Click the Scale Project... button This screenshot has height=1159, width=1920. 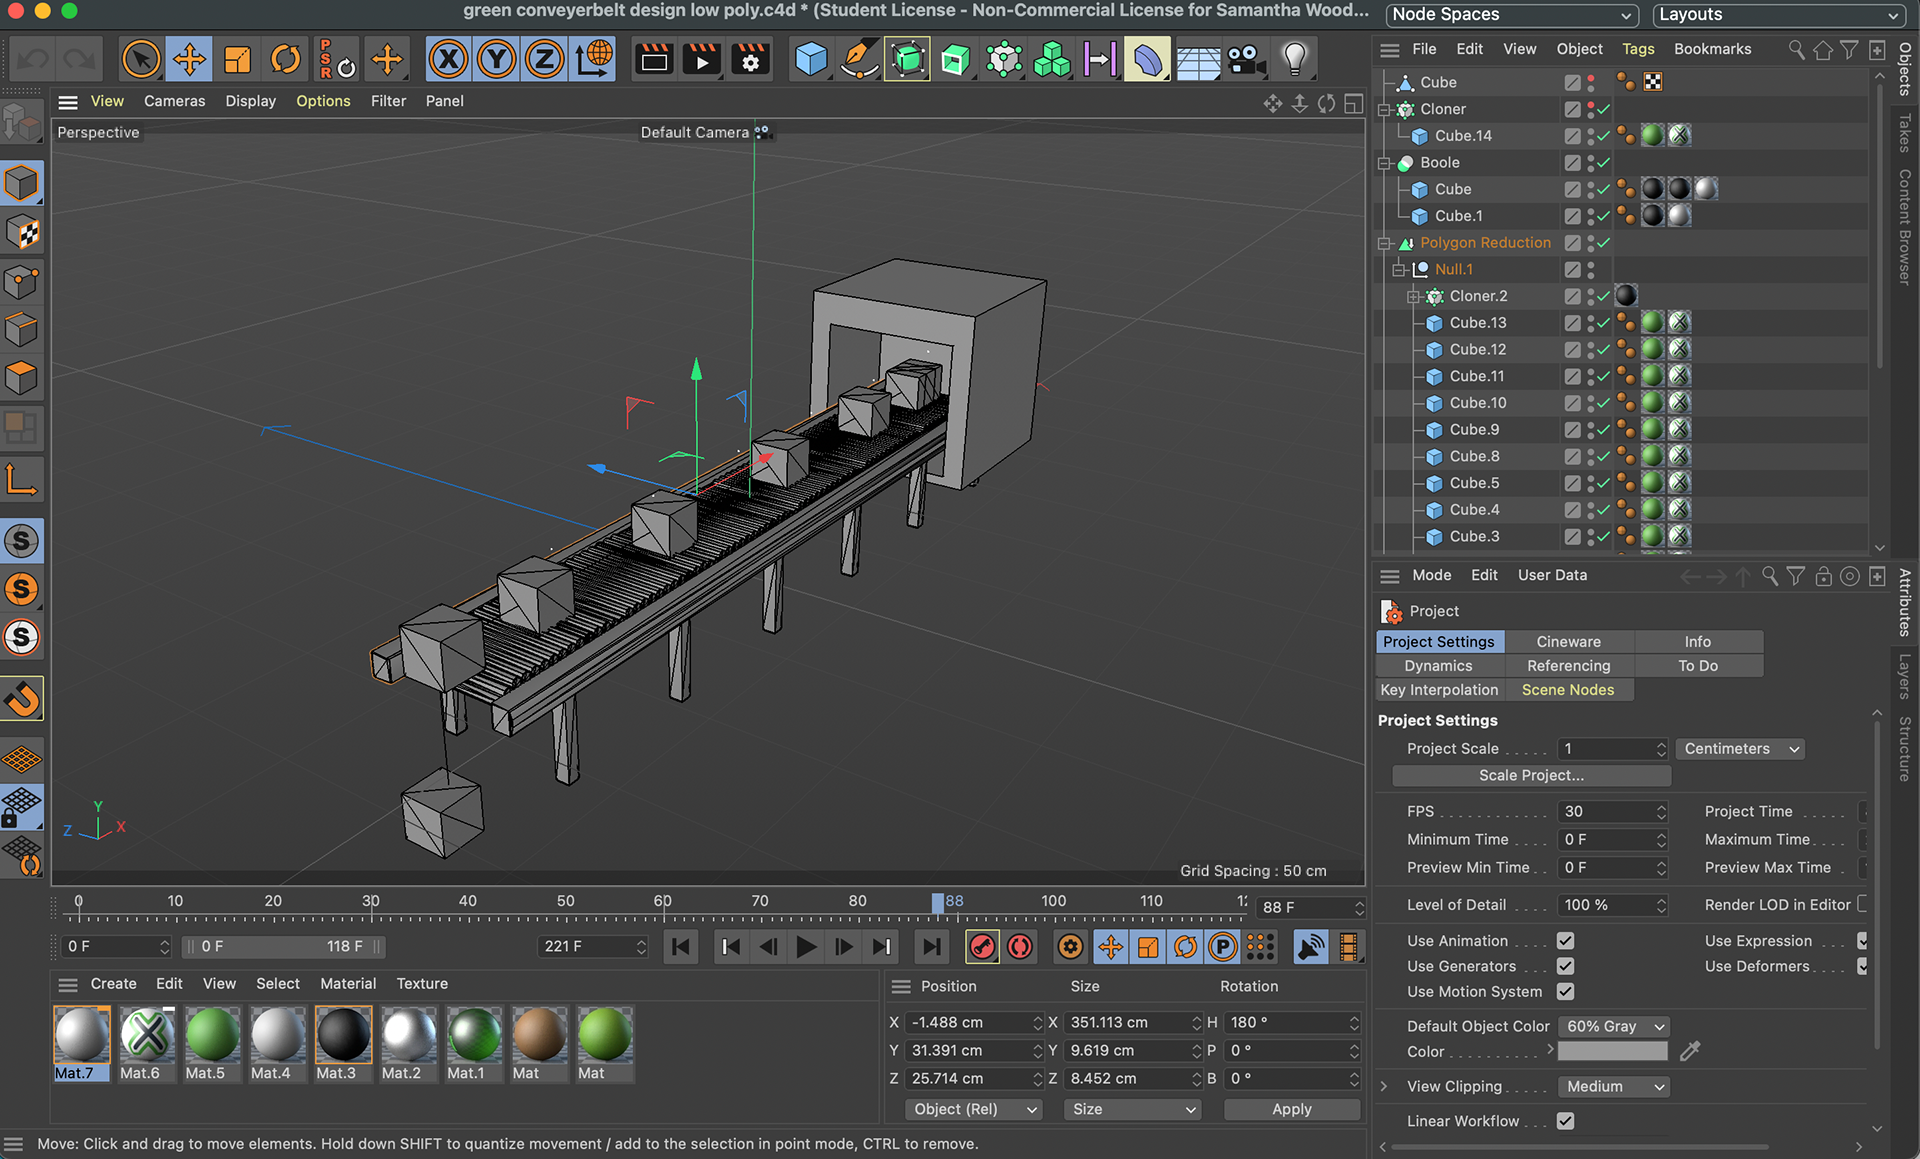tap(1531, 775)
